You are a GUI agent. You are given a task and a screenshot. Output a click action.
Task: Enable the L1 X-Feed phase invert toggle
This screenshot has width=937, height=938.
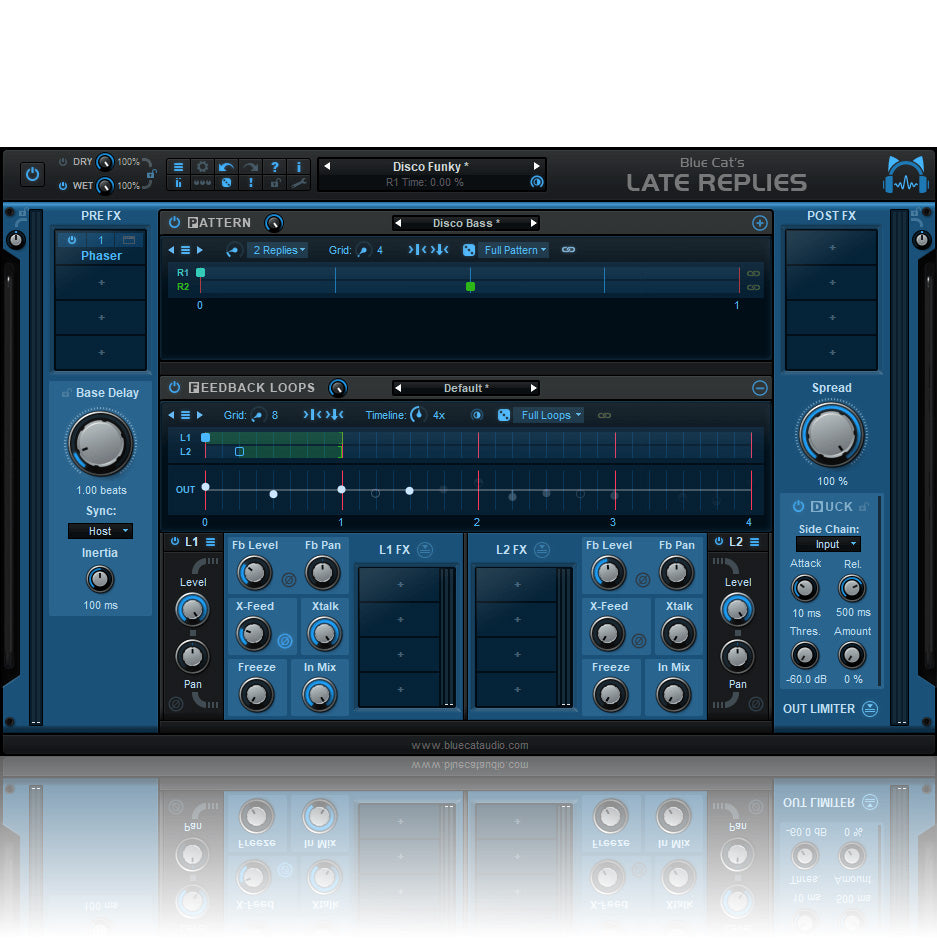coord(285,639)
